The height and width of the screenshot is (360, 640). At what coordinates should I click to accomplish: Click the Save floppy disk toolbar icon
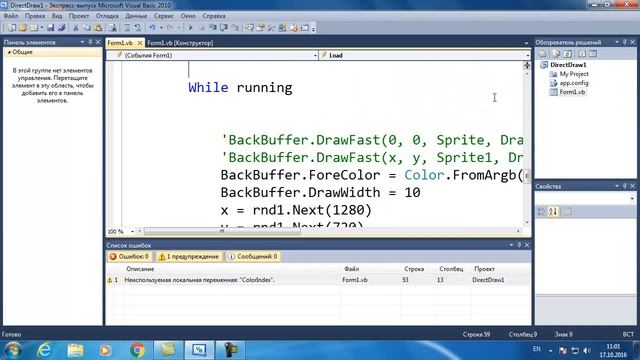(51, 28)
